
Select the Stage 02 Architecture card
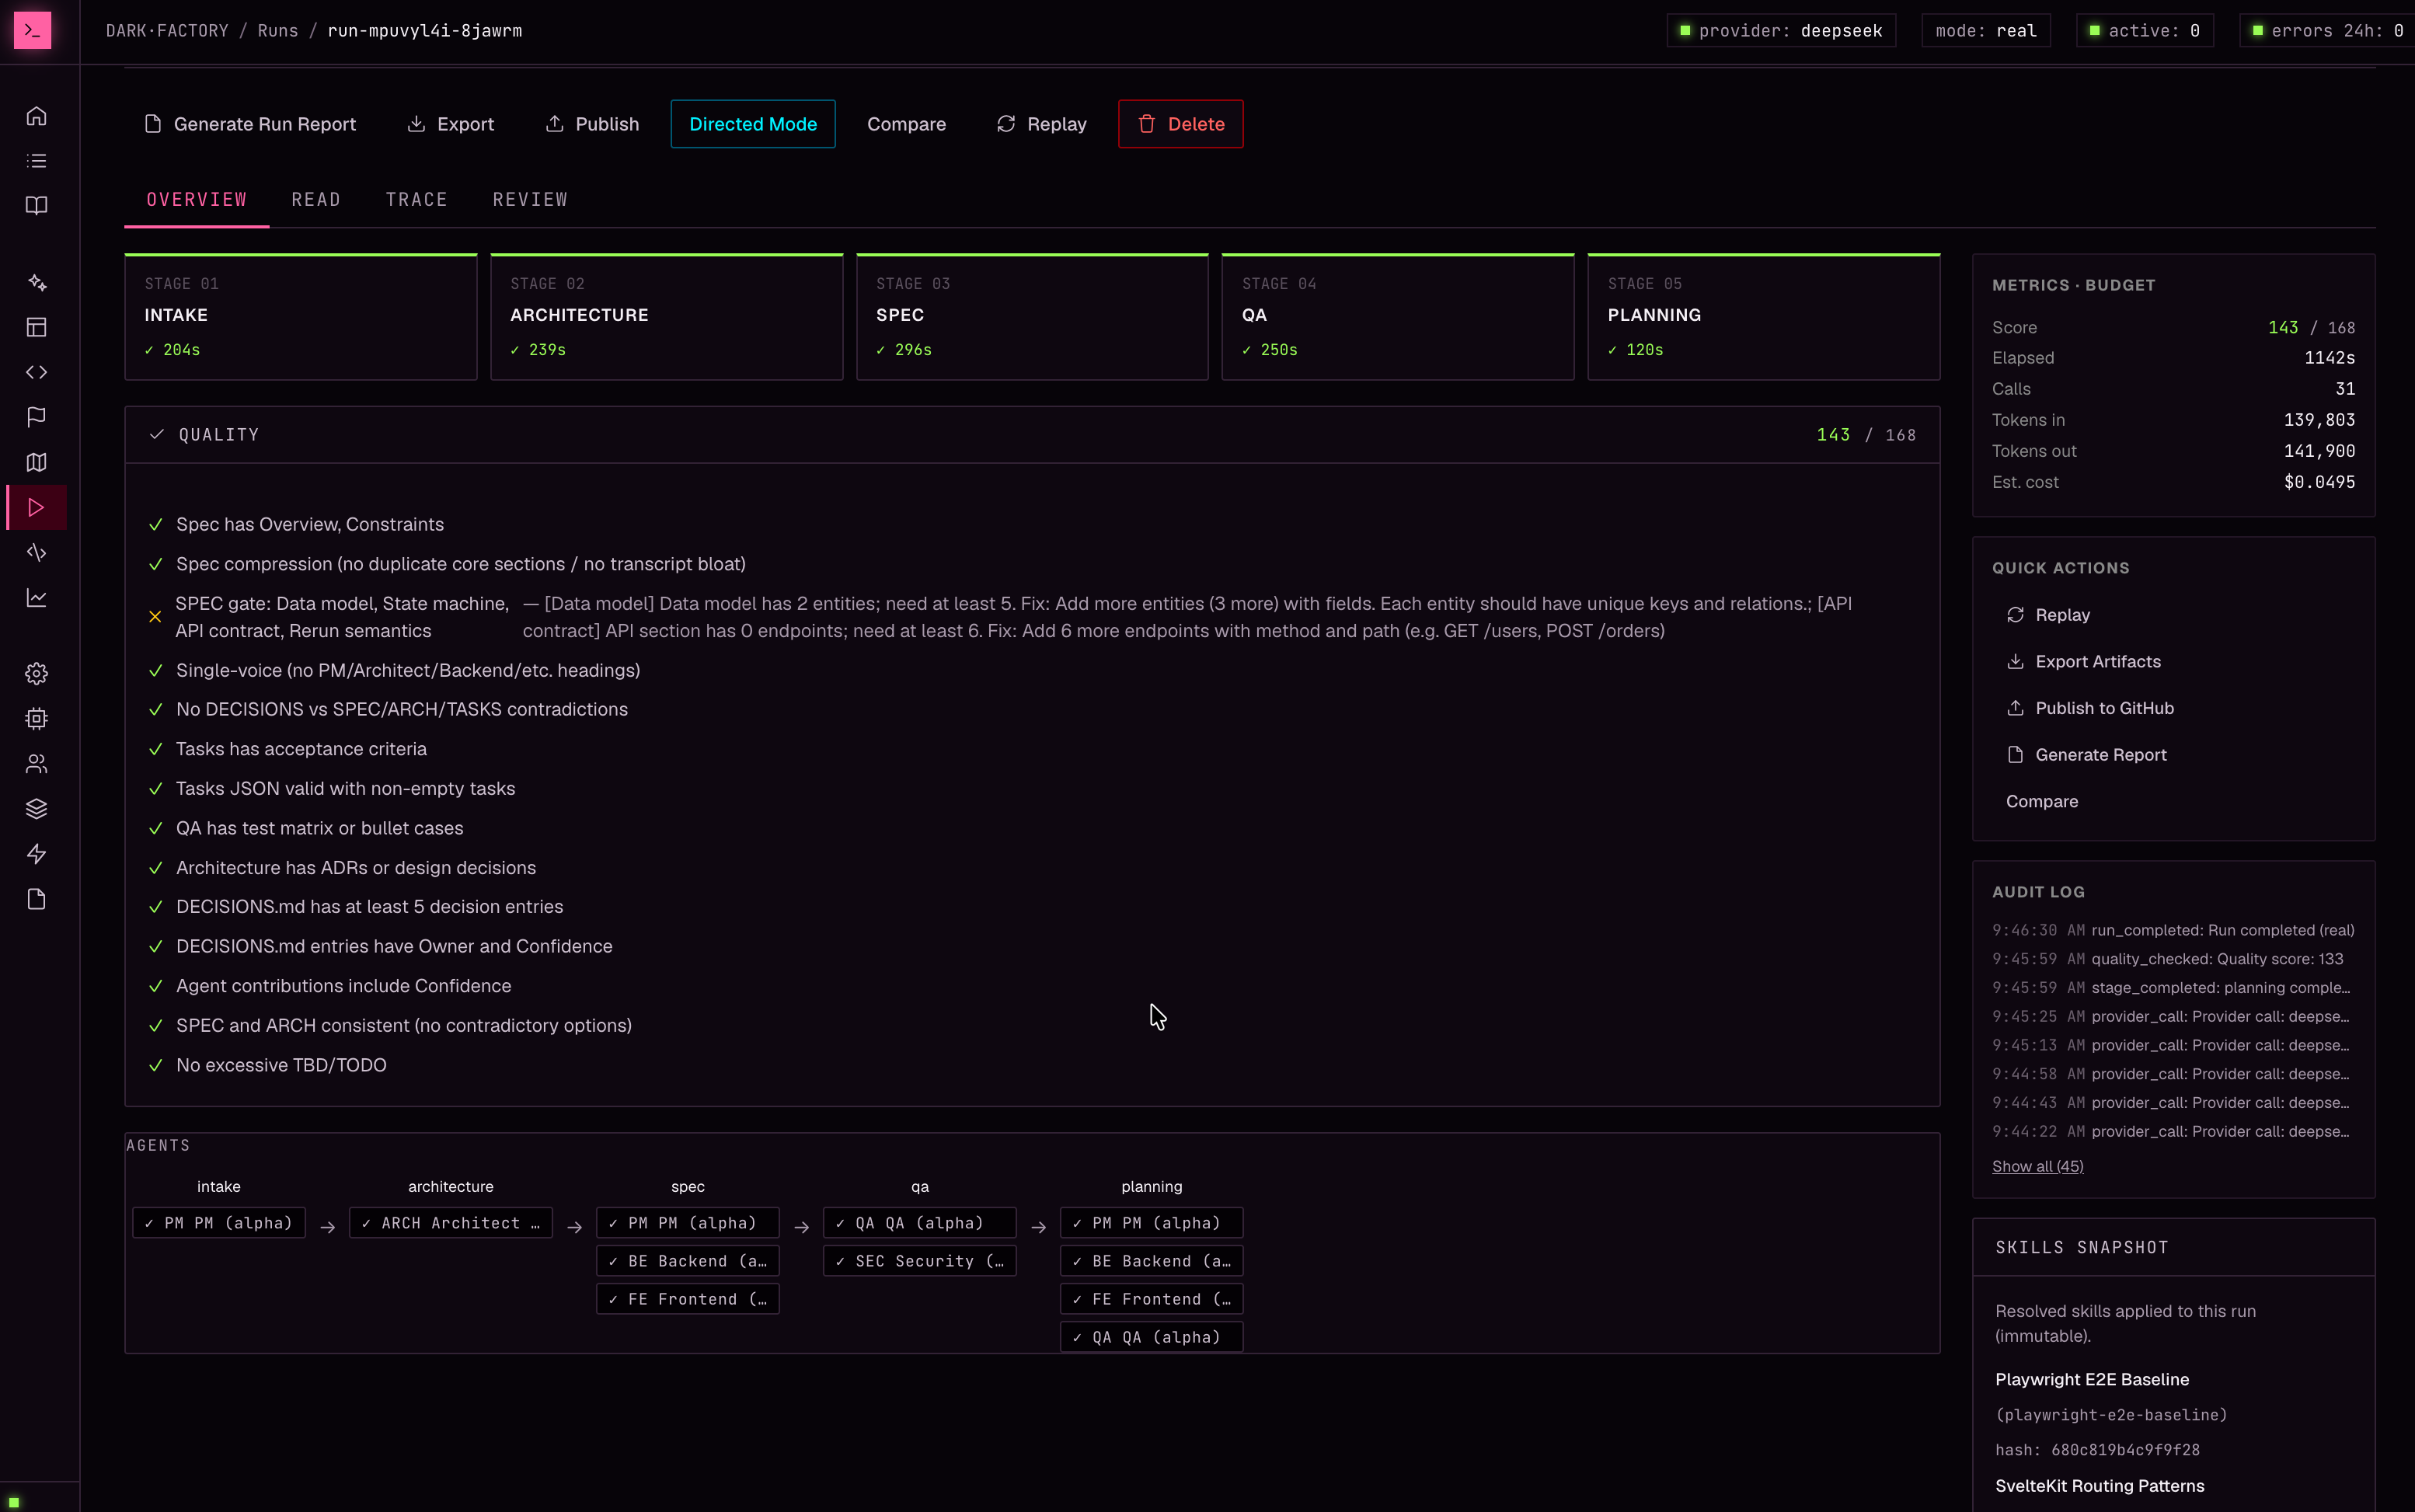pos(667,317)
